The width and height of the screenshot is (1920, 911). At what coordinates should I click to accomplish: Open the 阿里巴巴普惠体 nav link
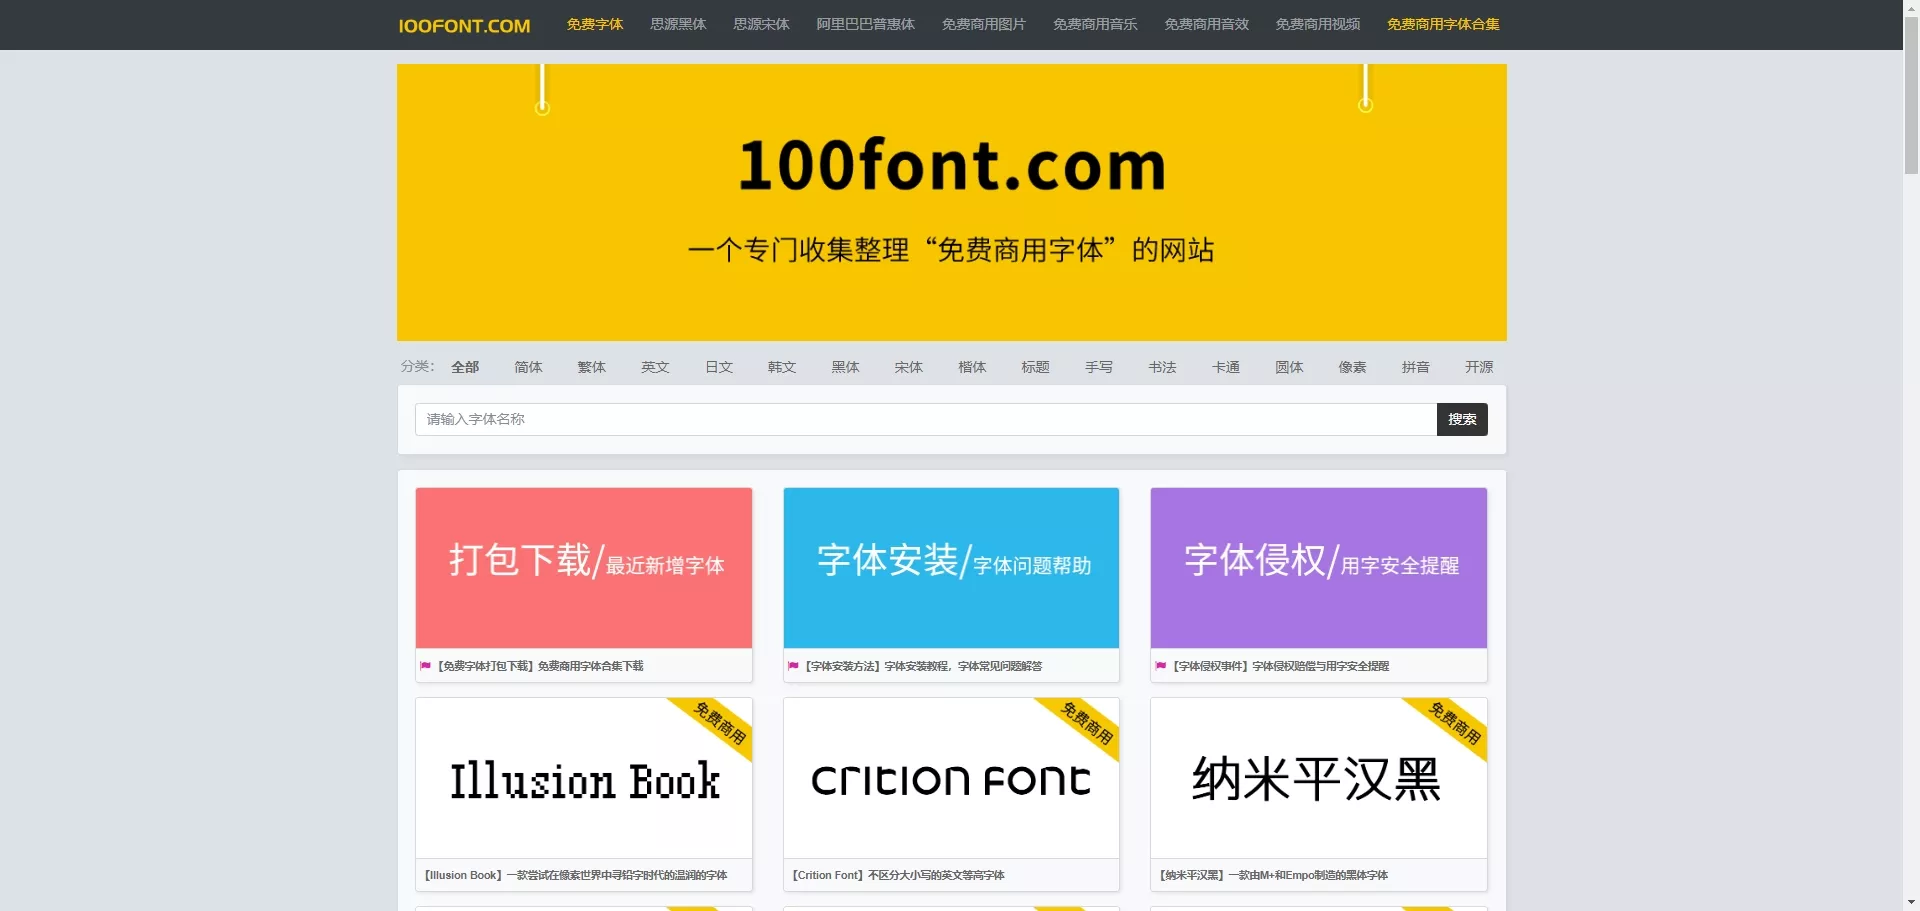point(865,24)
